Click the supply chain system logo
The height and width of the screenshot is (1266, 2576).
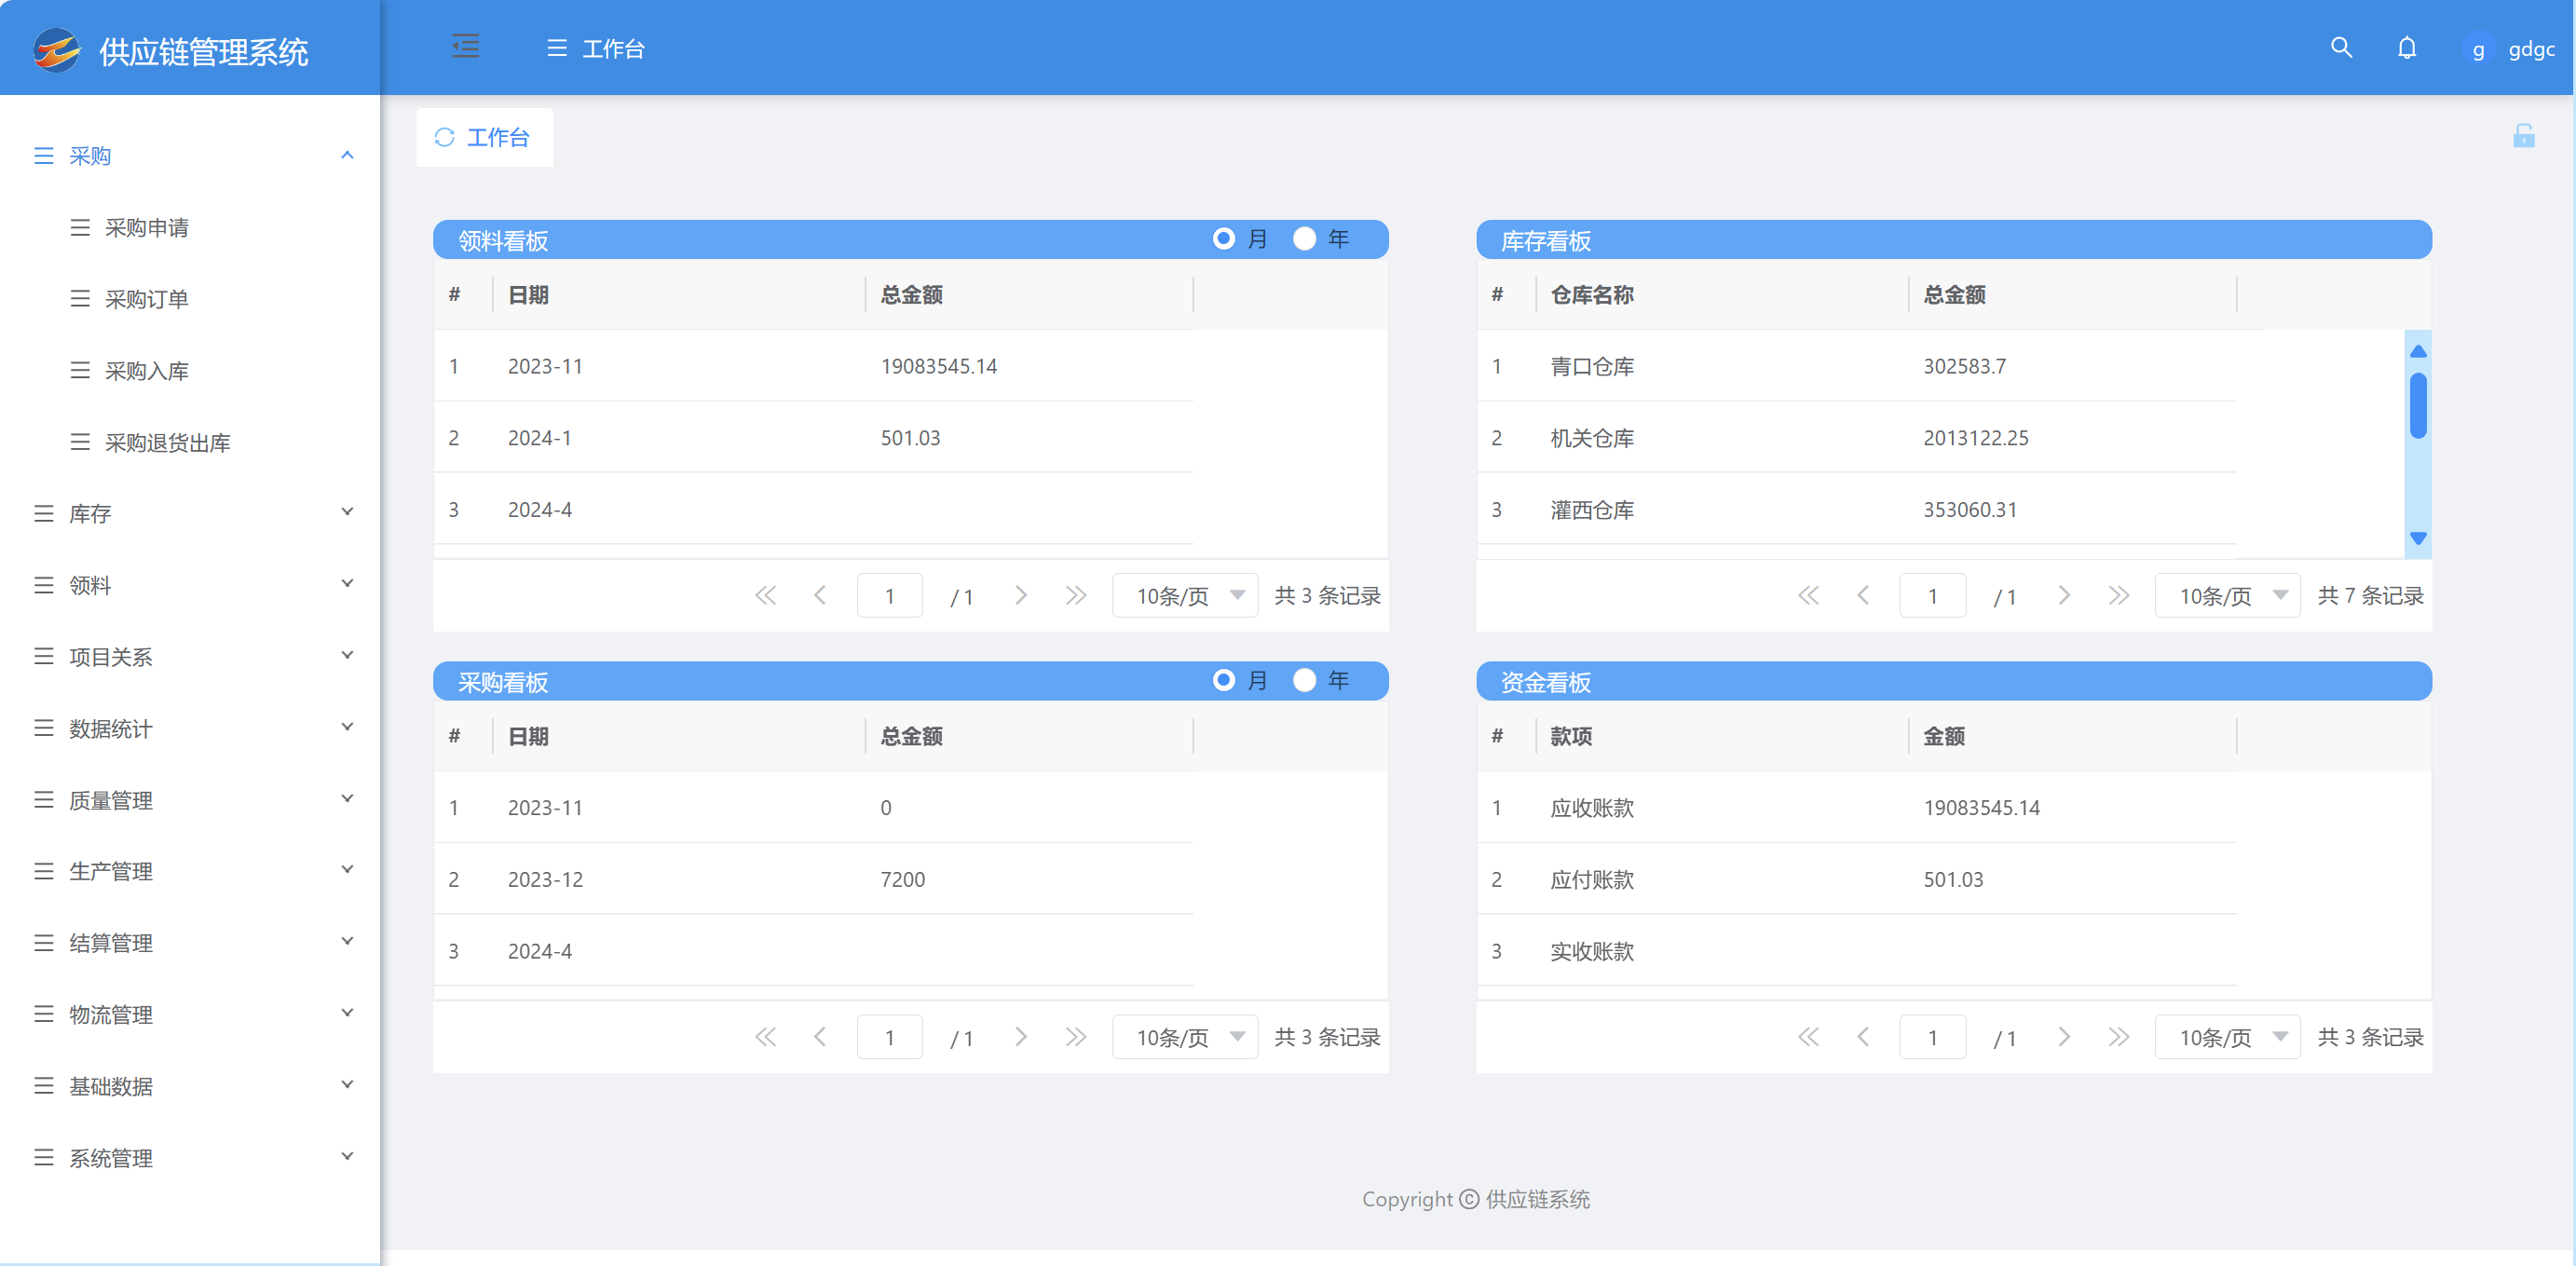point(56,50)
